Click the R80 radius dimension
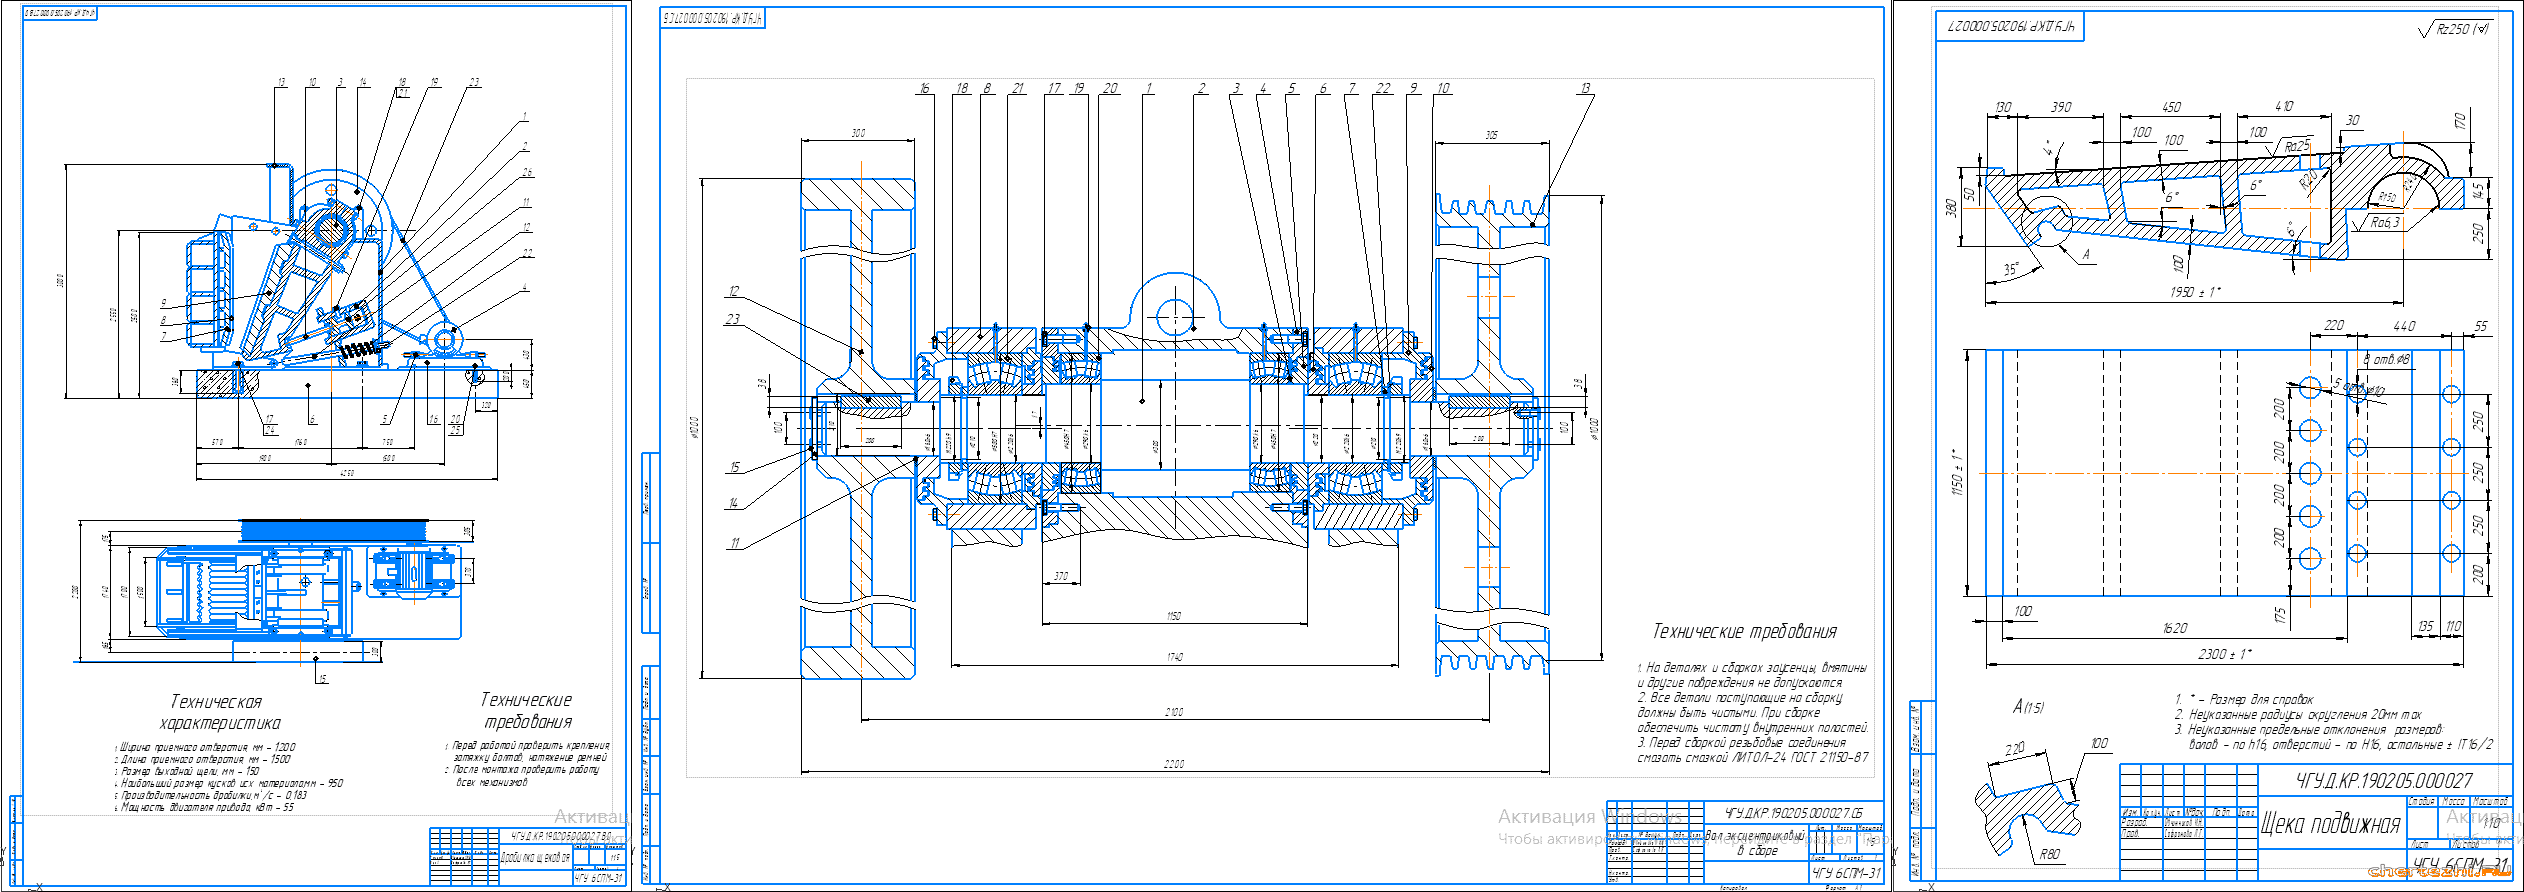Image resolution: width=2524 pixels, height=892 pixels. click(x=2049, y=854)
